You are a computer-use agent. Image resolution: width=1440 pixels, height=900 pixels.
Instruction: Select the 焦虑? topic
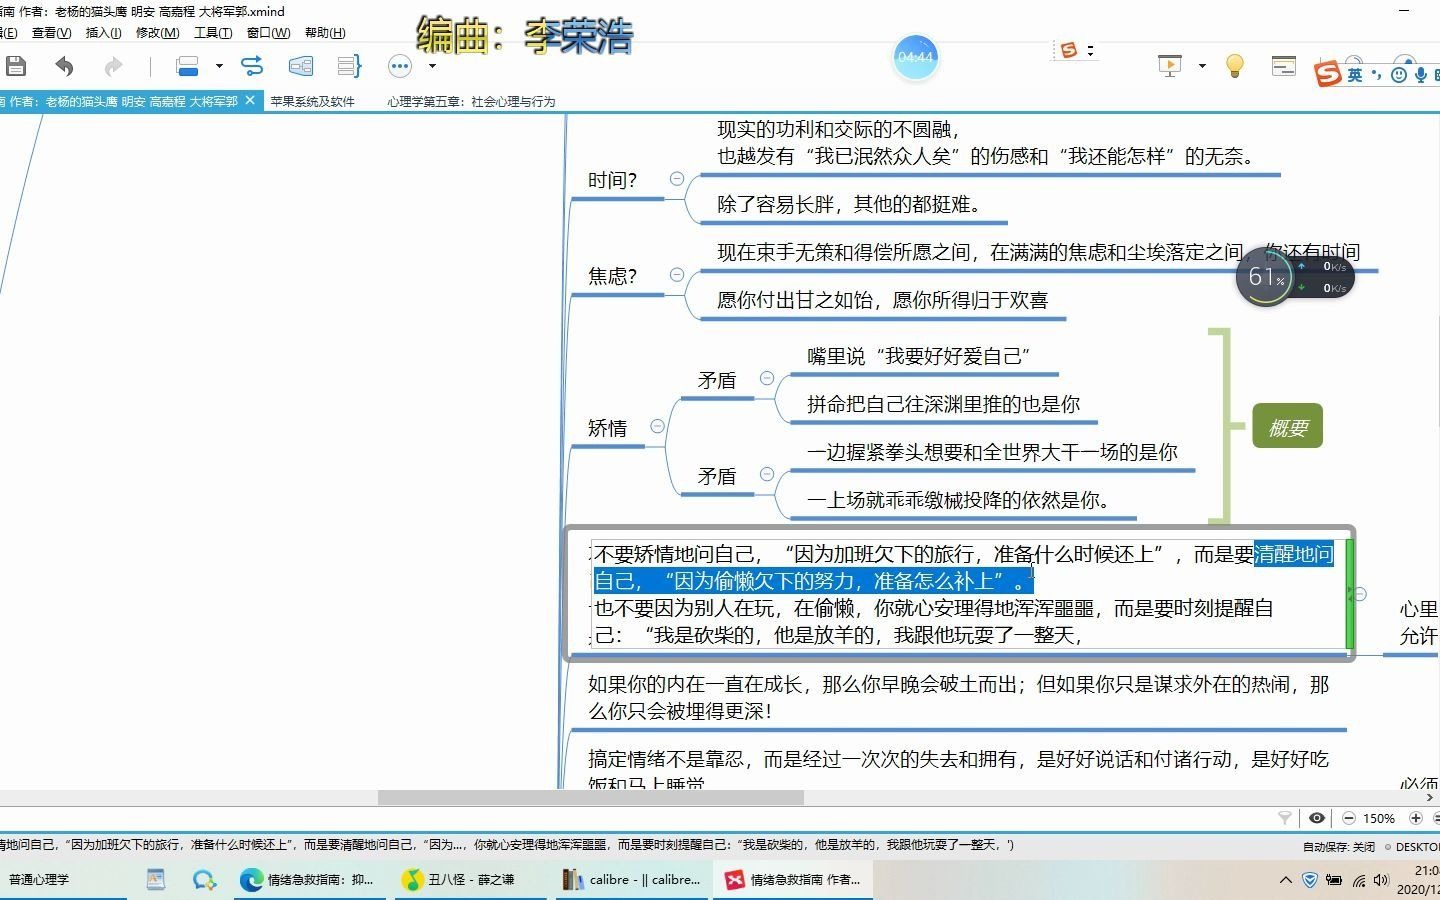pos(612,276)
